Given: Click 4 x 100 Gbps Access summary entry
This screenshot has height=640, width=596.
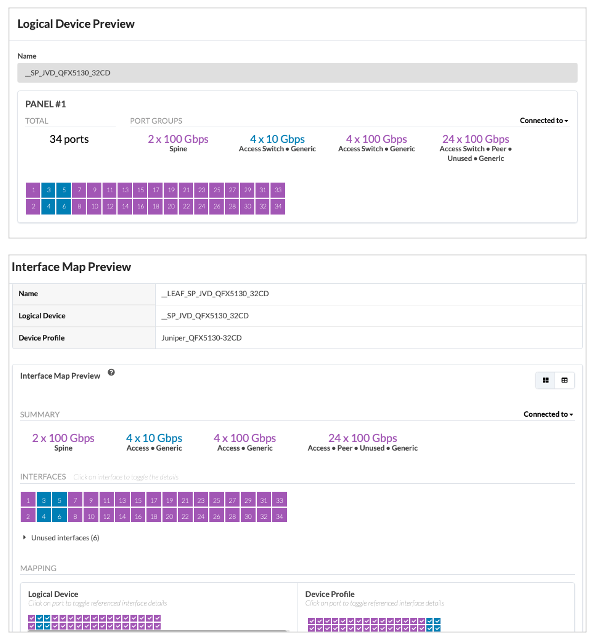Looking at the screenshot, I should tap(245, 442).
